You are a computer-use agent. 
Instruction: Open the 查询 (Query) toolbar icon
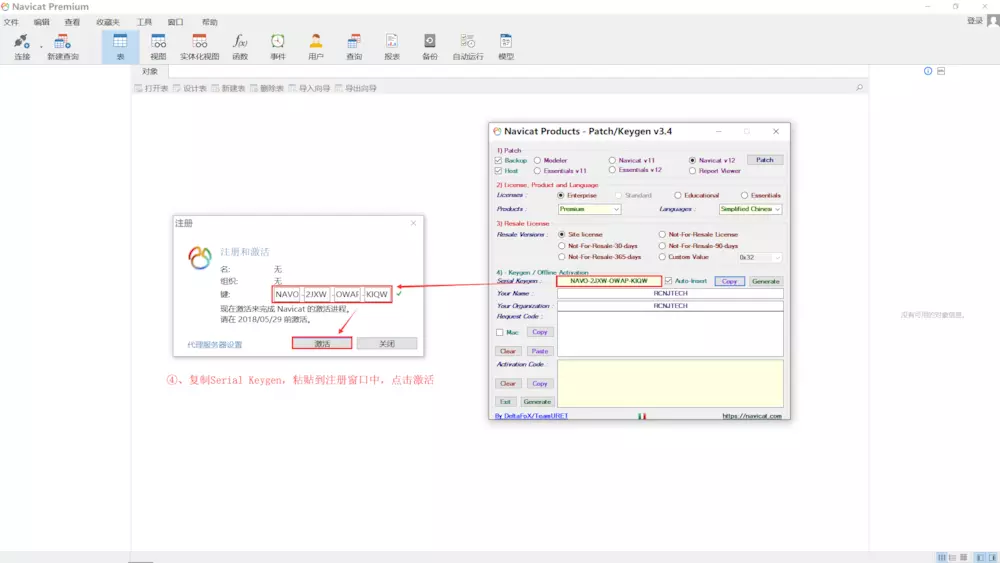click(x=354, y=47)
